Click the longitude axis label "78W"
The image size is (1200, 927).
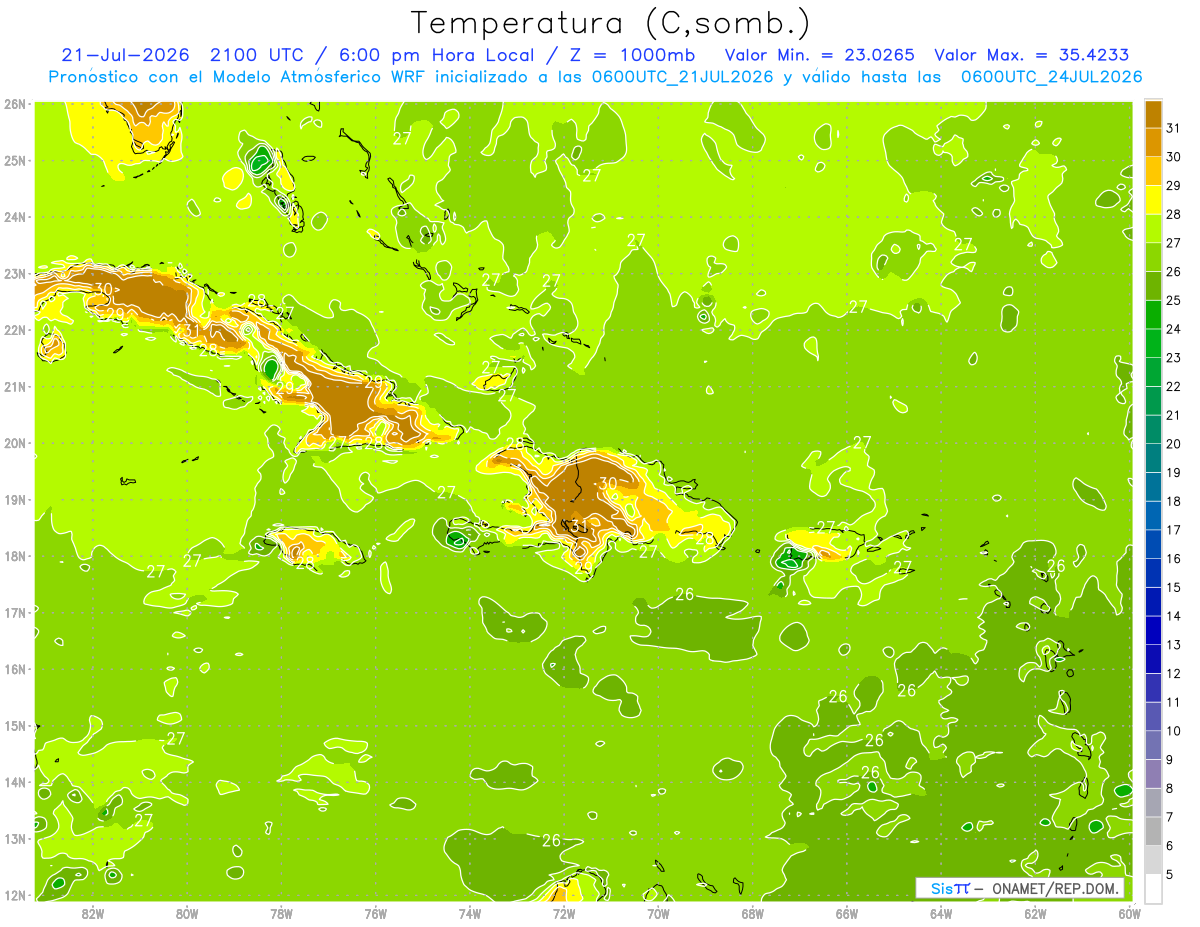pos(281,913)
